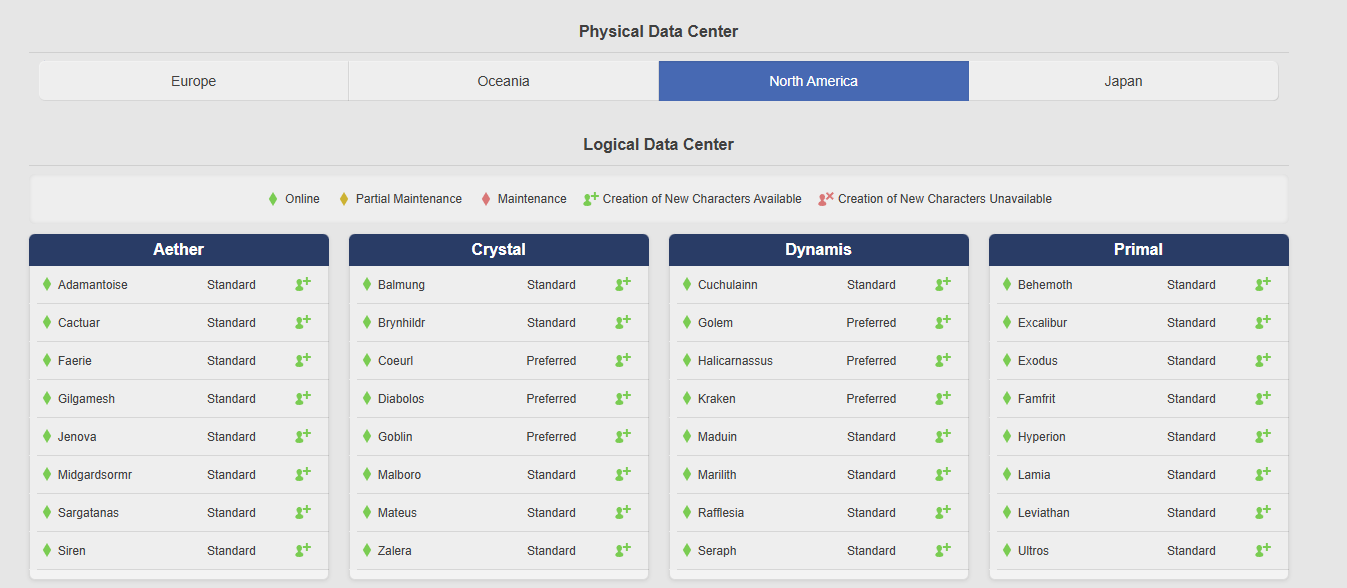Click the Standard label for Adamantoise
Screen dimensions: 1347x588
[x=231, y=285]
